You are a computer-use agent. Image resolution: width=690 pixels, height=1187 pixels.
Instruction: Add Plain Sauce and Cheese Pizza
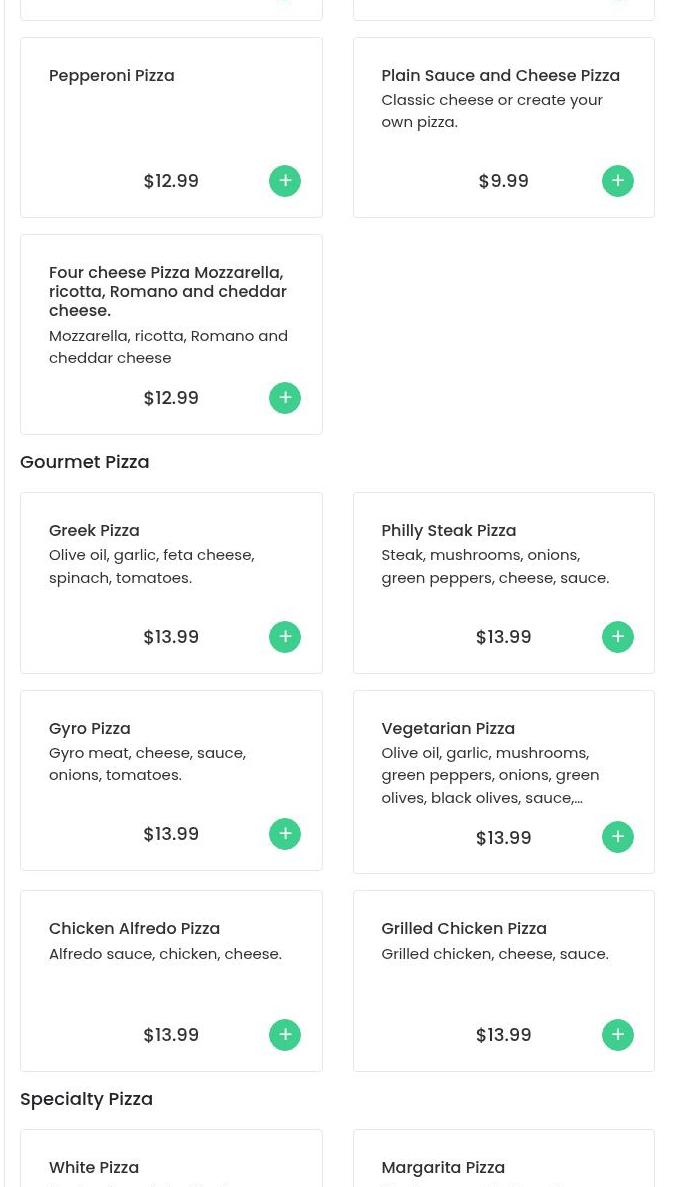coord(617,181)
